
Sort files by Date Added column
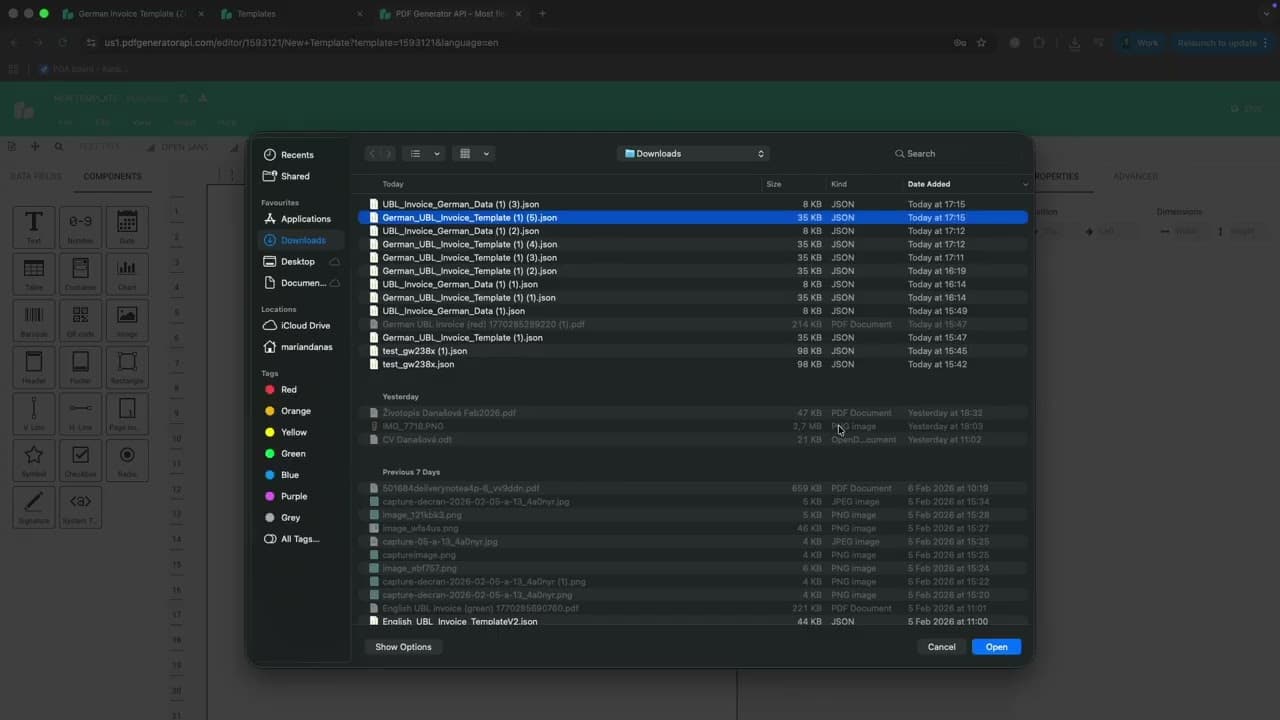click(929, 184)
